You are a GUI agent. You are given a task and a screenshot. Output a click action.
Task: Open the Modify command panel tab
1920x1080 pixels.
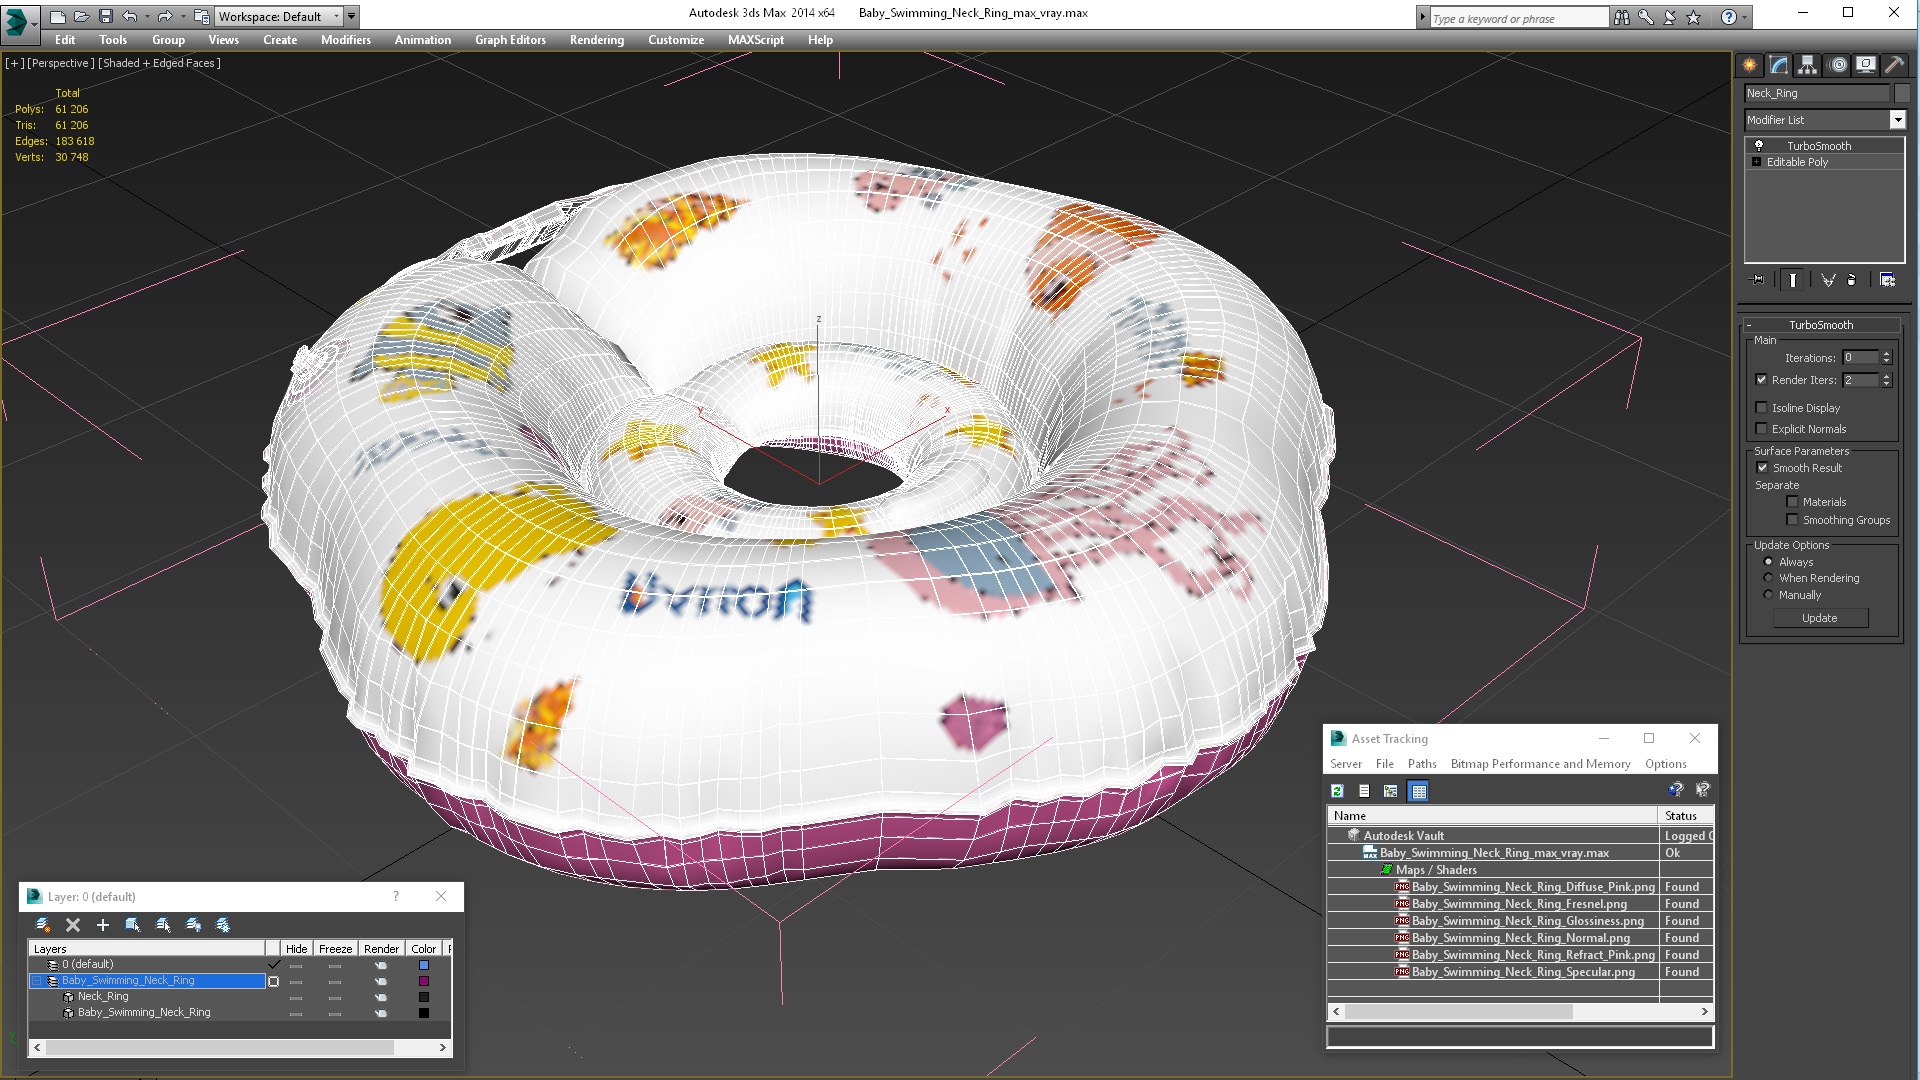pyautogui.click(x=1779, y=65)
